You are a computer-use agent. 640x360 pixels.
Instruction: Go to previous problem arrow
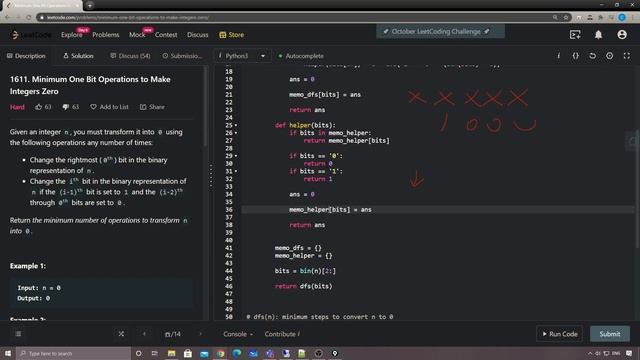[144, 334]
